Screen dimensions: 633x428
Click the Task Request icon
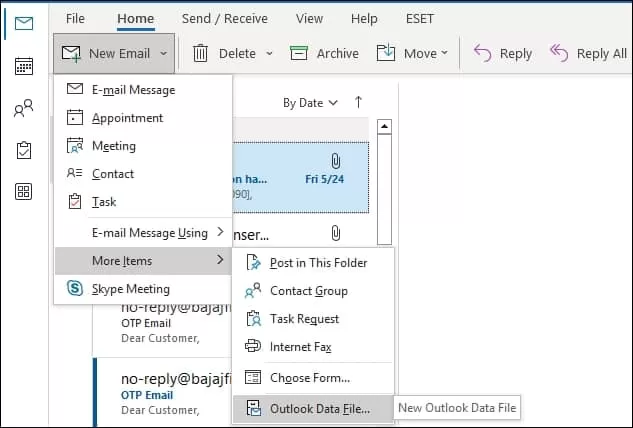click(254, 319)
